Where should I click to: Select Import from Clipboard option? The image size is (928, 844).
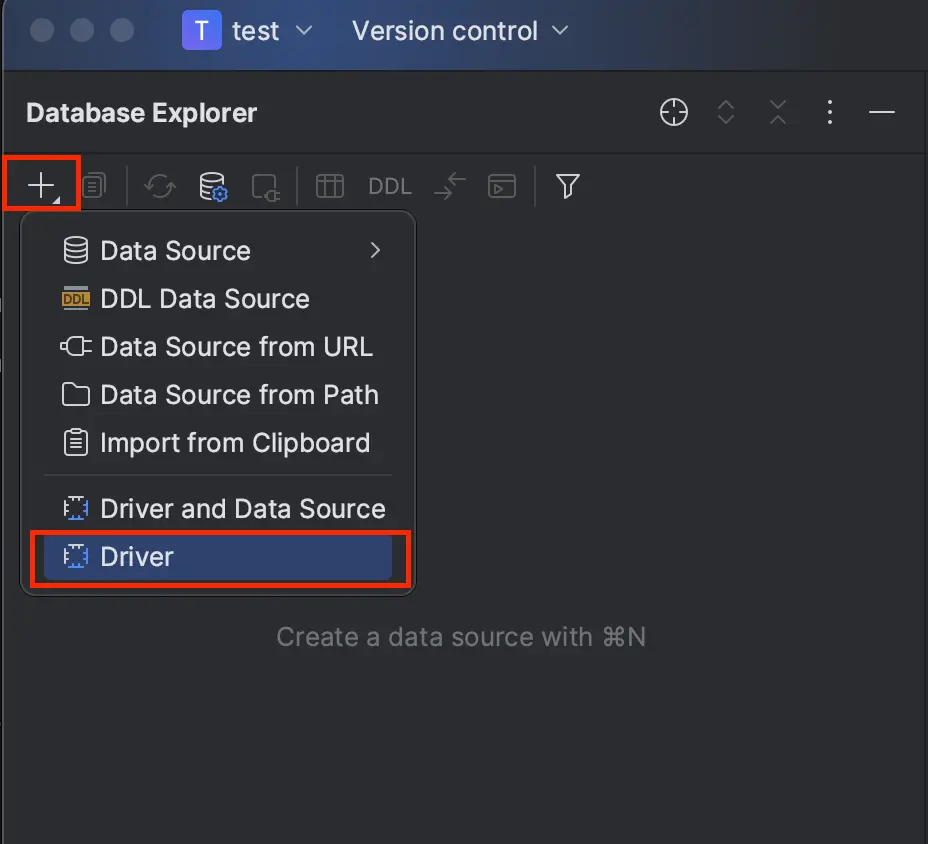218,443
